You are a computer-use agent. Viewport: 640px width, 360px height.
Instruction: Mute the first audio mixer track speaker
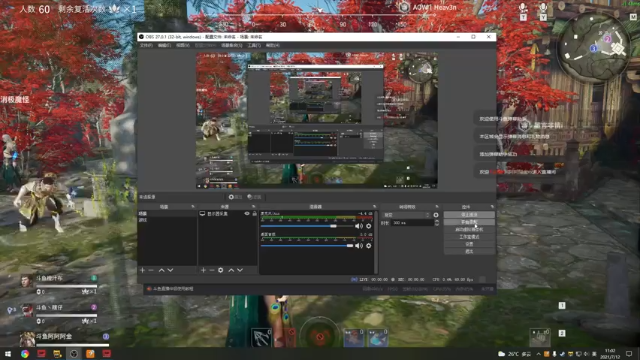359,226
